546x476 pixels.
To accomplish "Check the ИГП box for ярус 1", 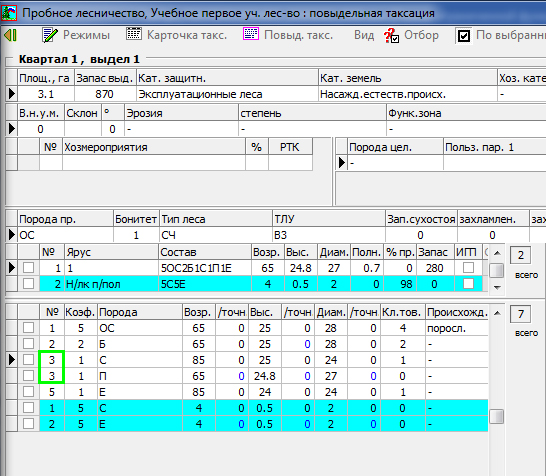I will coord(468,268).
